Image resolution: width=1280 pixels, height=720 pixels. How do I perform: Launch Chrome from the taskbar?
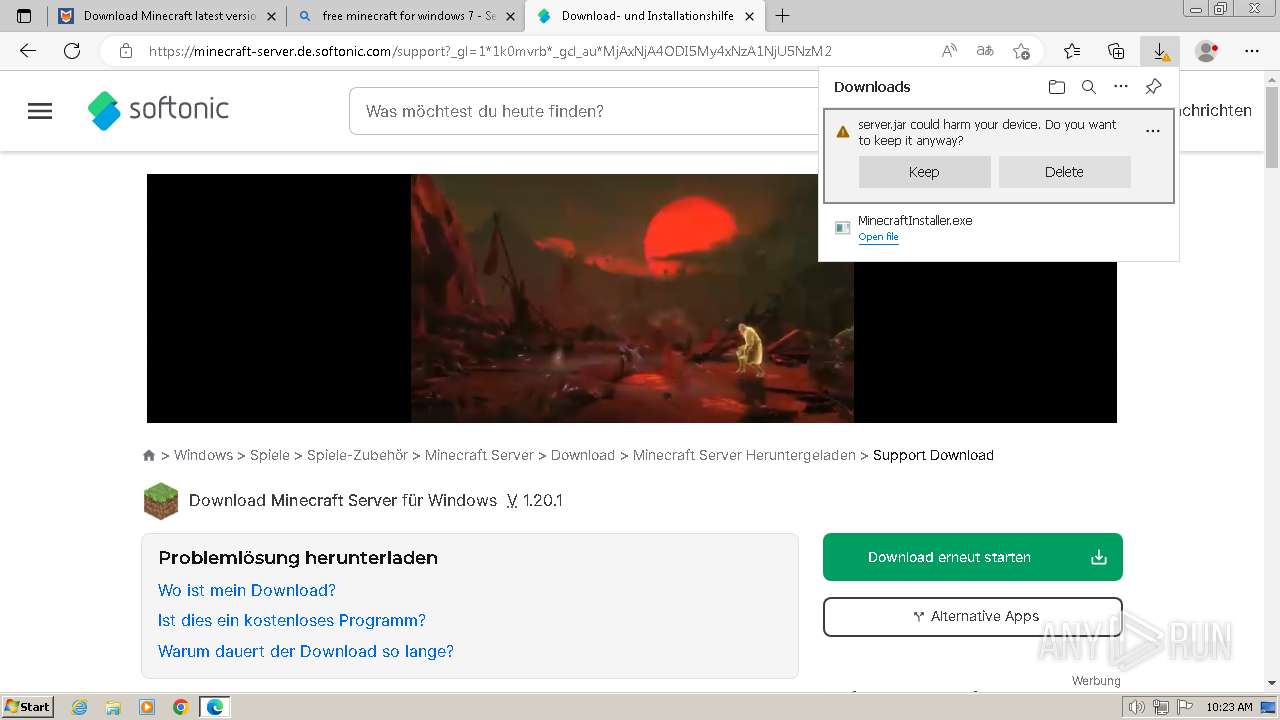click(x=180, y=707)
